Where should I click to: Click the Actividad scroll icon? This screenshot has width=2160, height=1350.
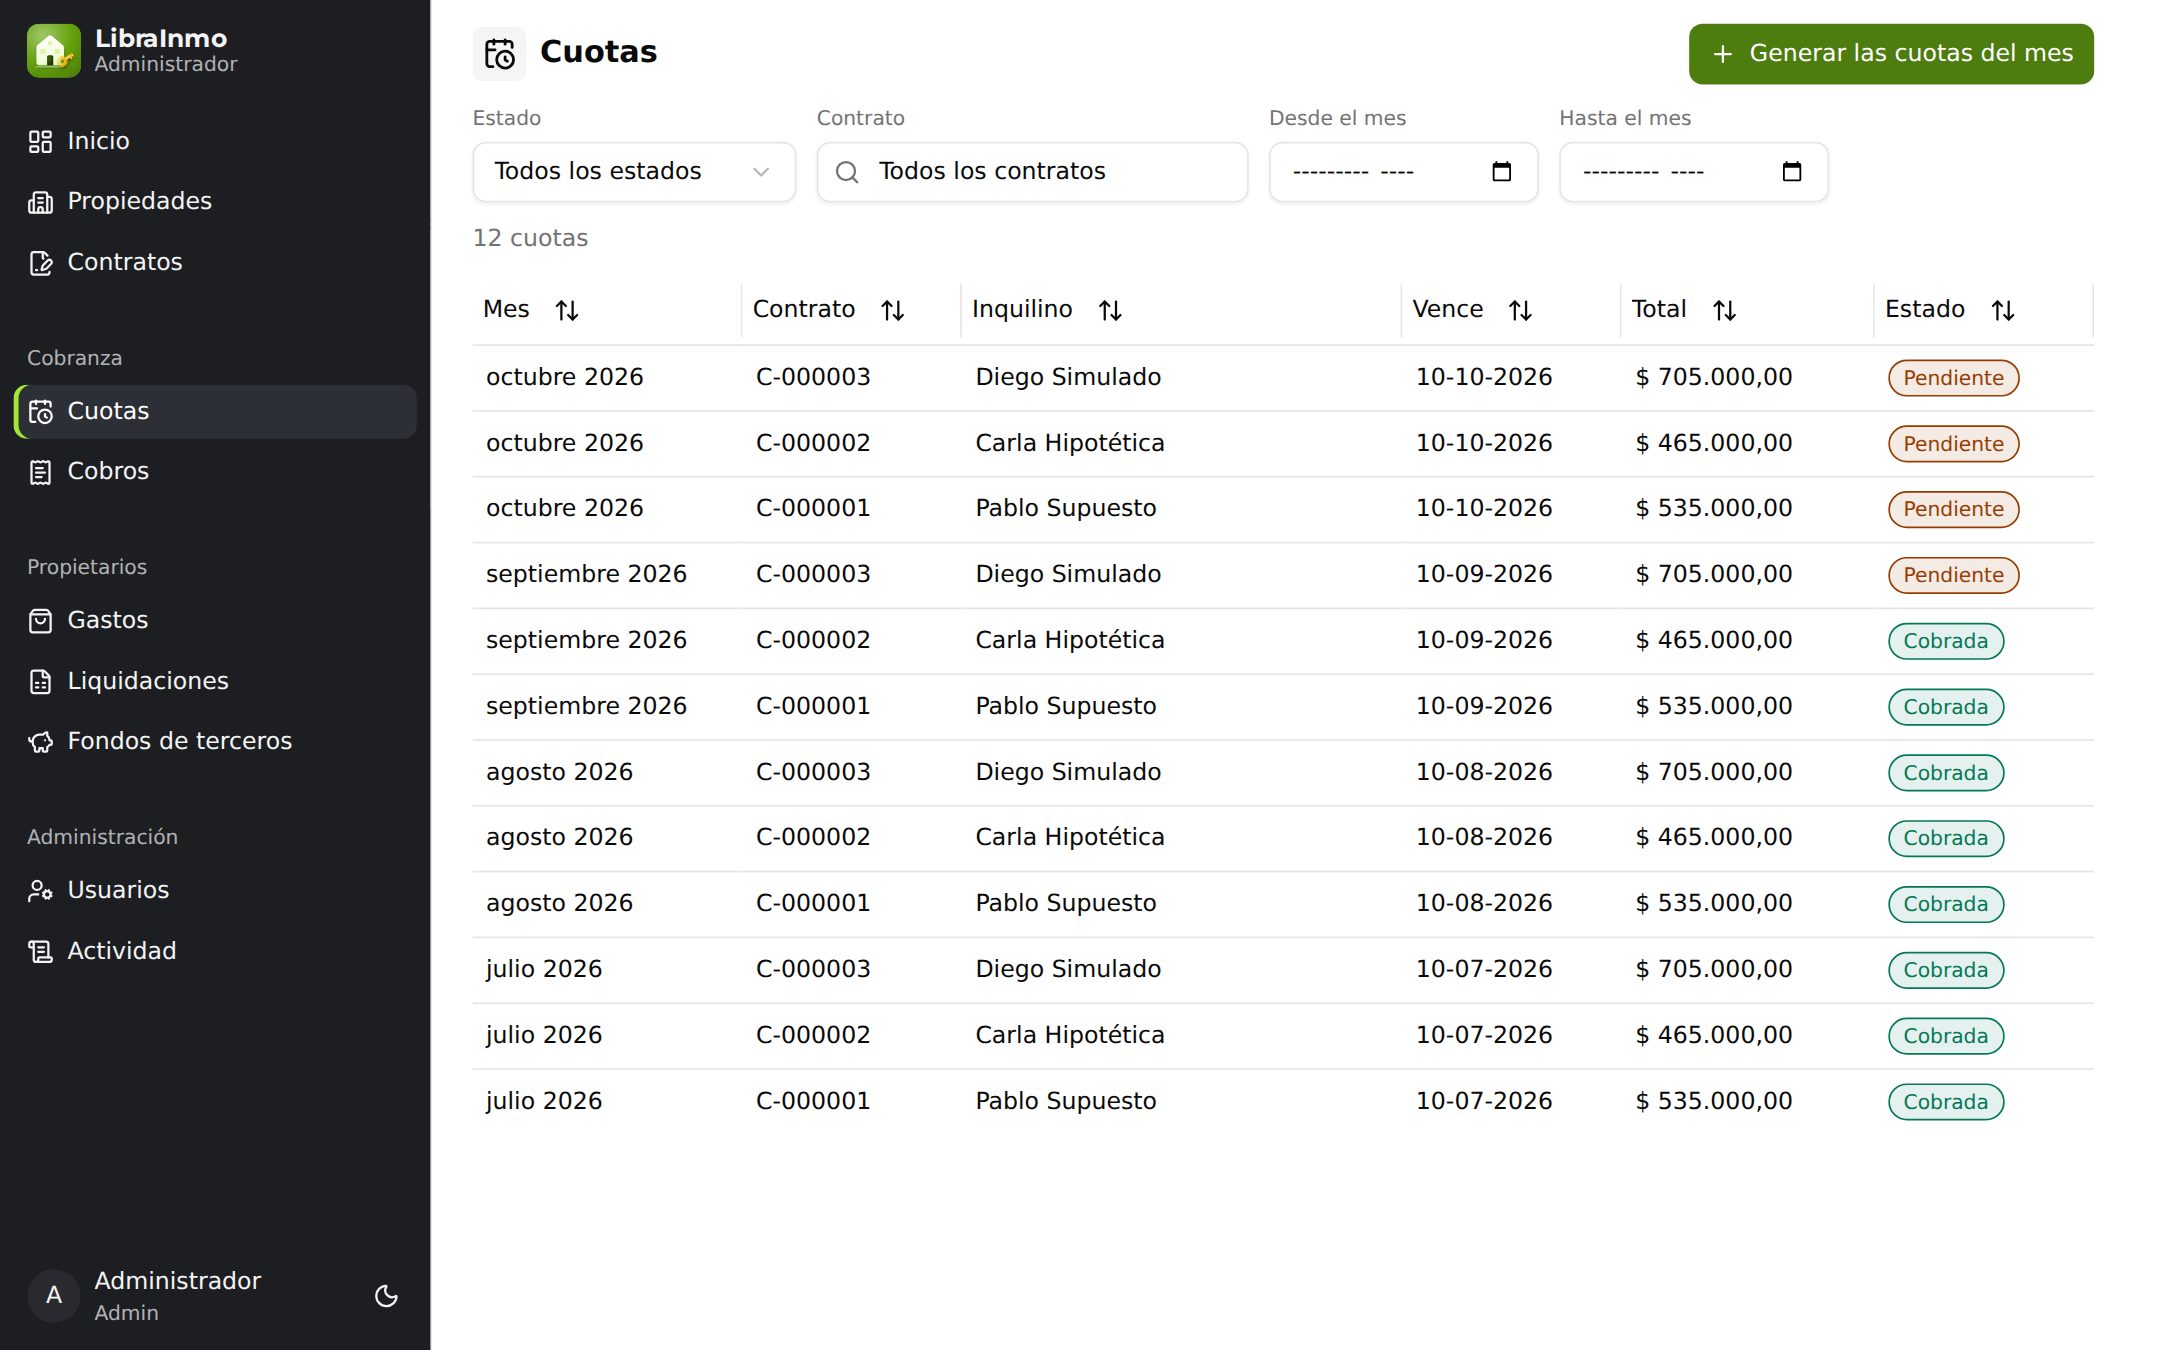tap(40, 951)
